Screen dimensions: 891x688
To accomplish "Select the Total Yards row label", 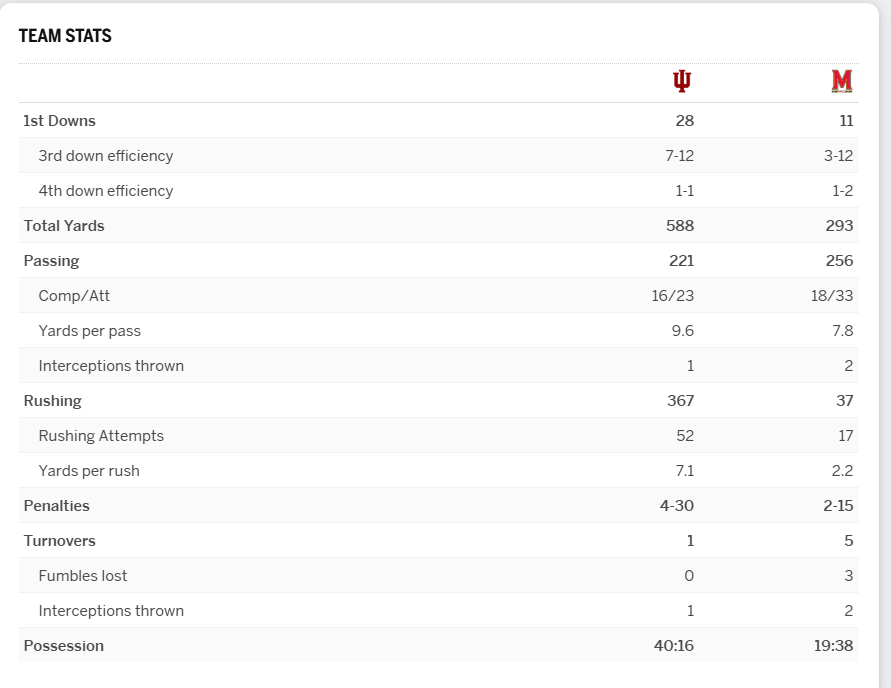I will (x=64, y=226).
